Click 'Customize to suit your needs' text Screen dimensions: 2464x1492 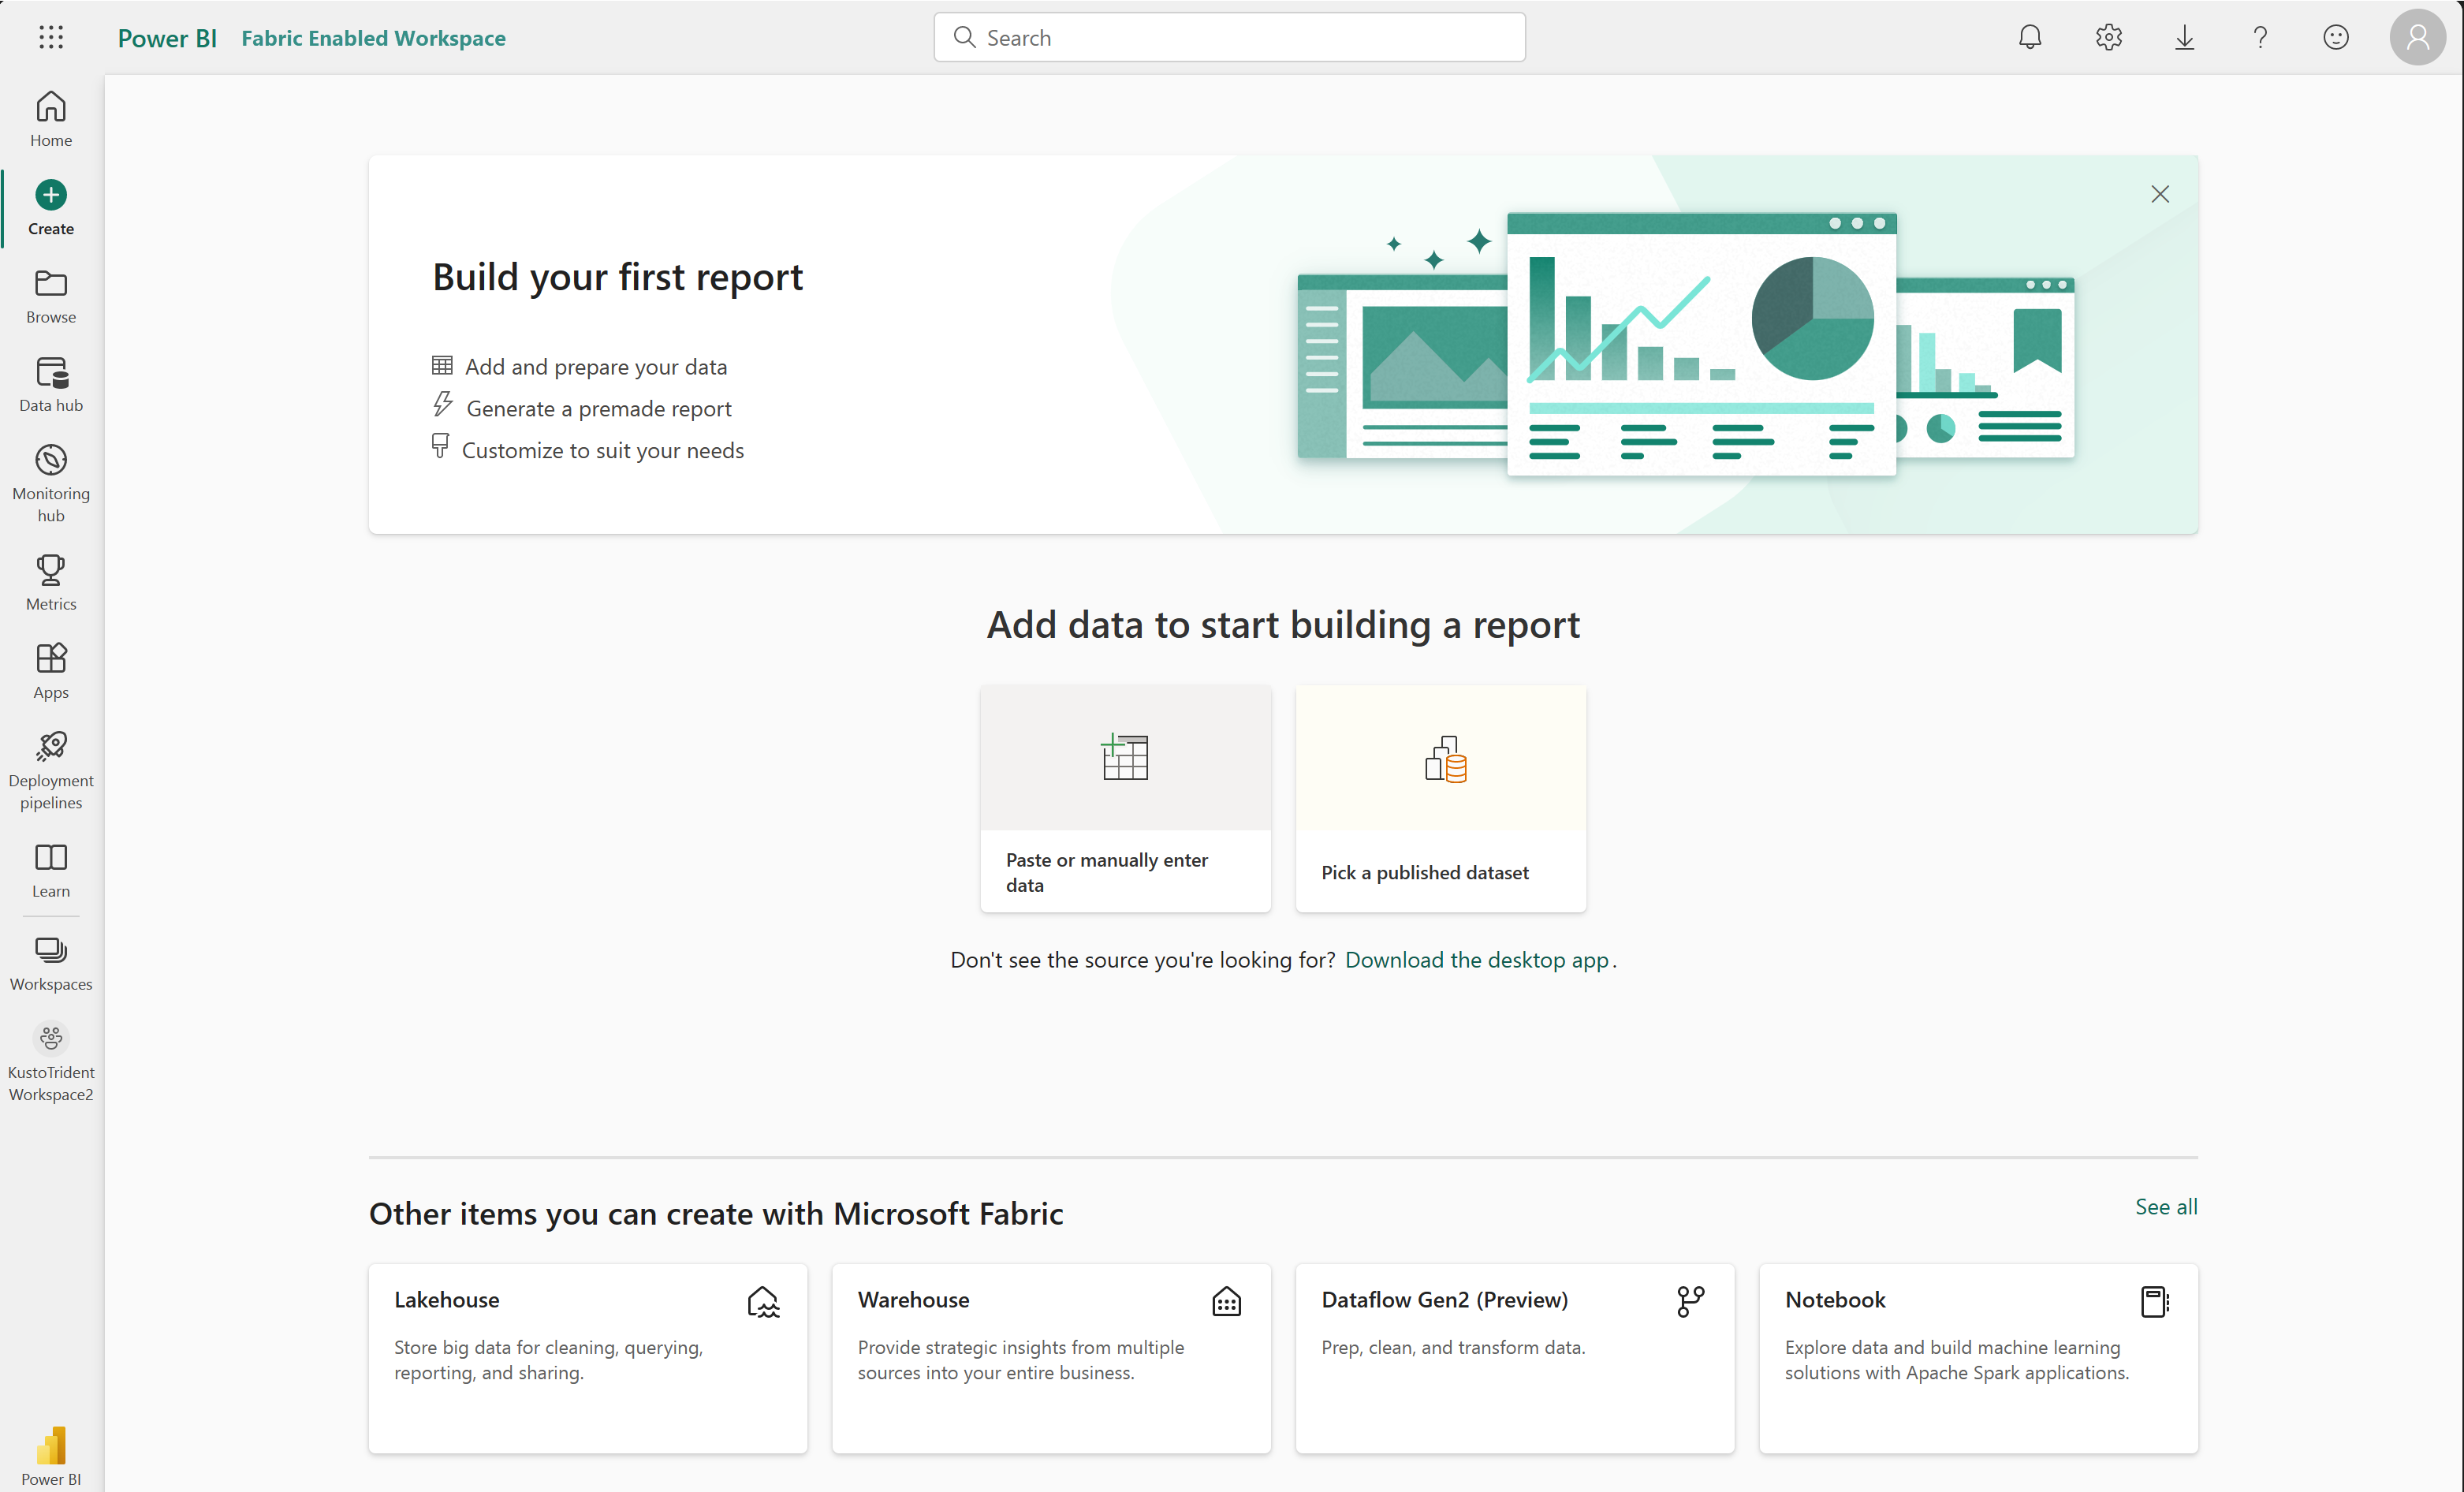[603, 450]
